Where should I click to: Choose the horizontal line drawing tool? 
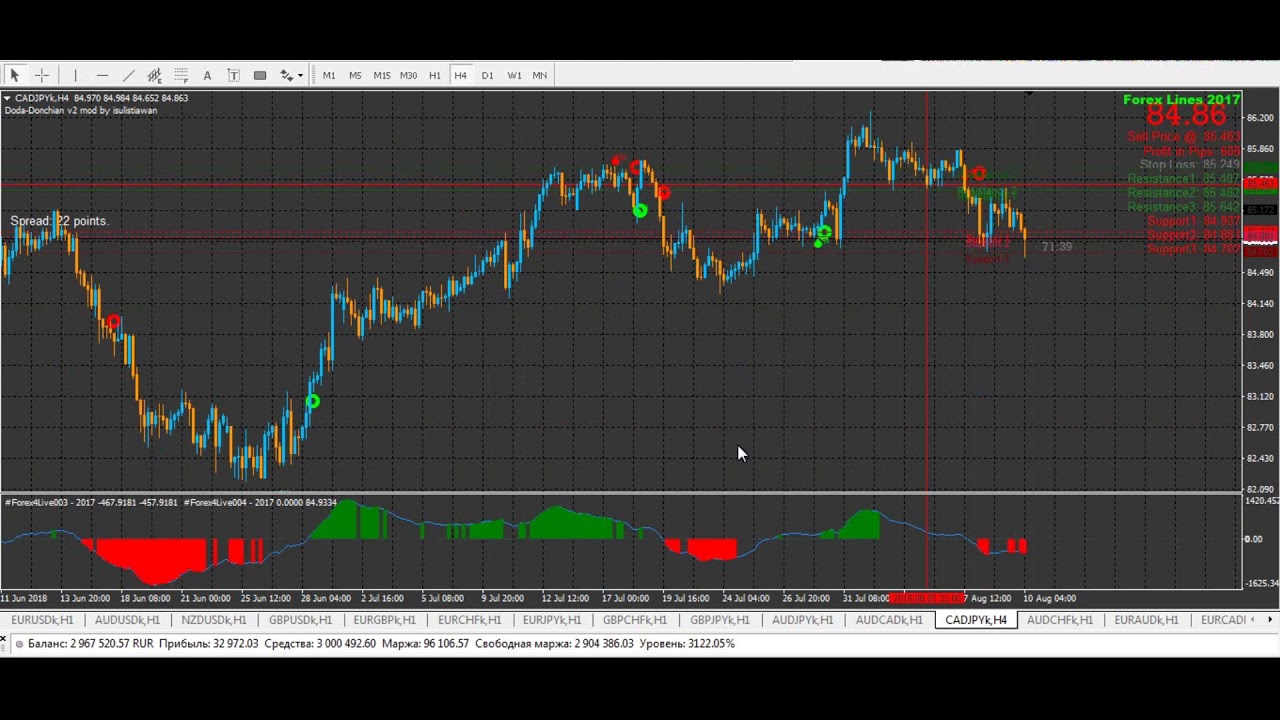click(102, 75)
